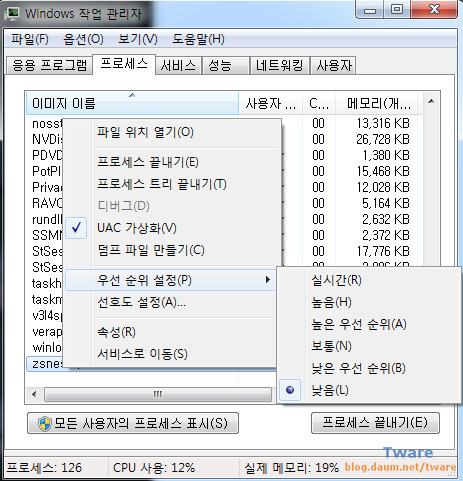Image resolution: width=463 pixels, height=481 pixels.
Task: Click CPU 사용: 12% status text
Action: click(154, 468)
